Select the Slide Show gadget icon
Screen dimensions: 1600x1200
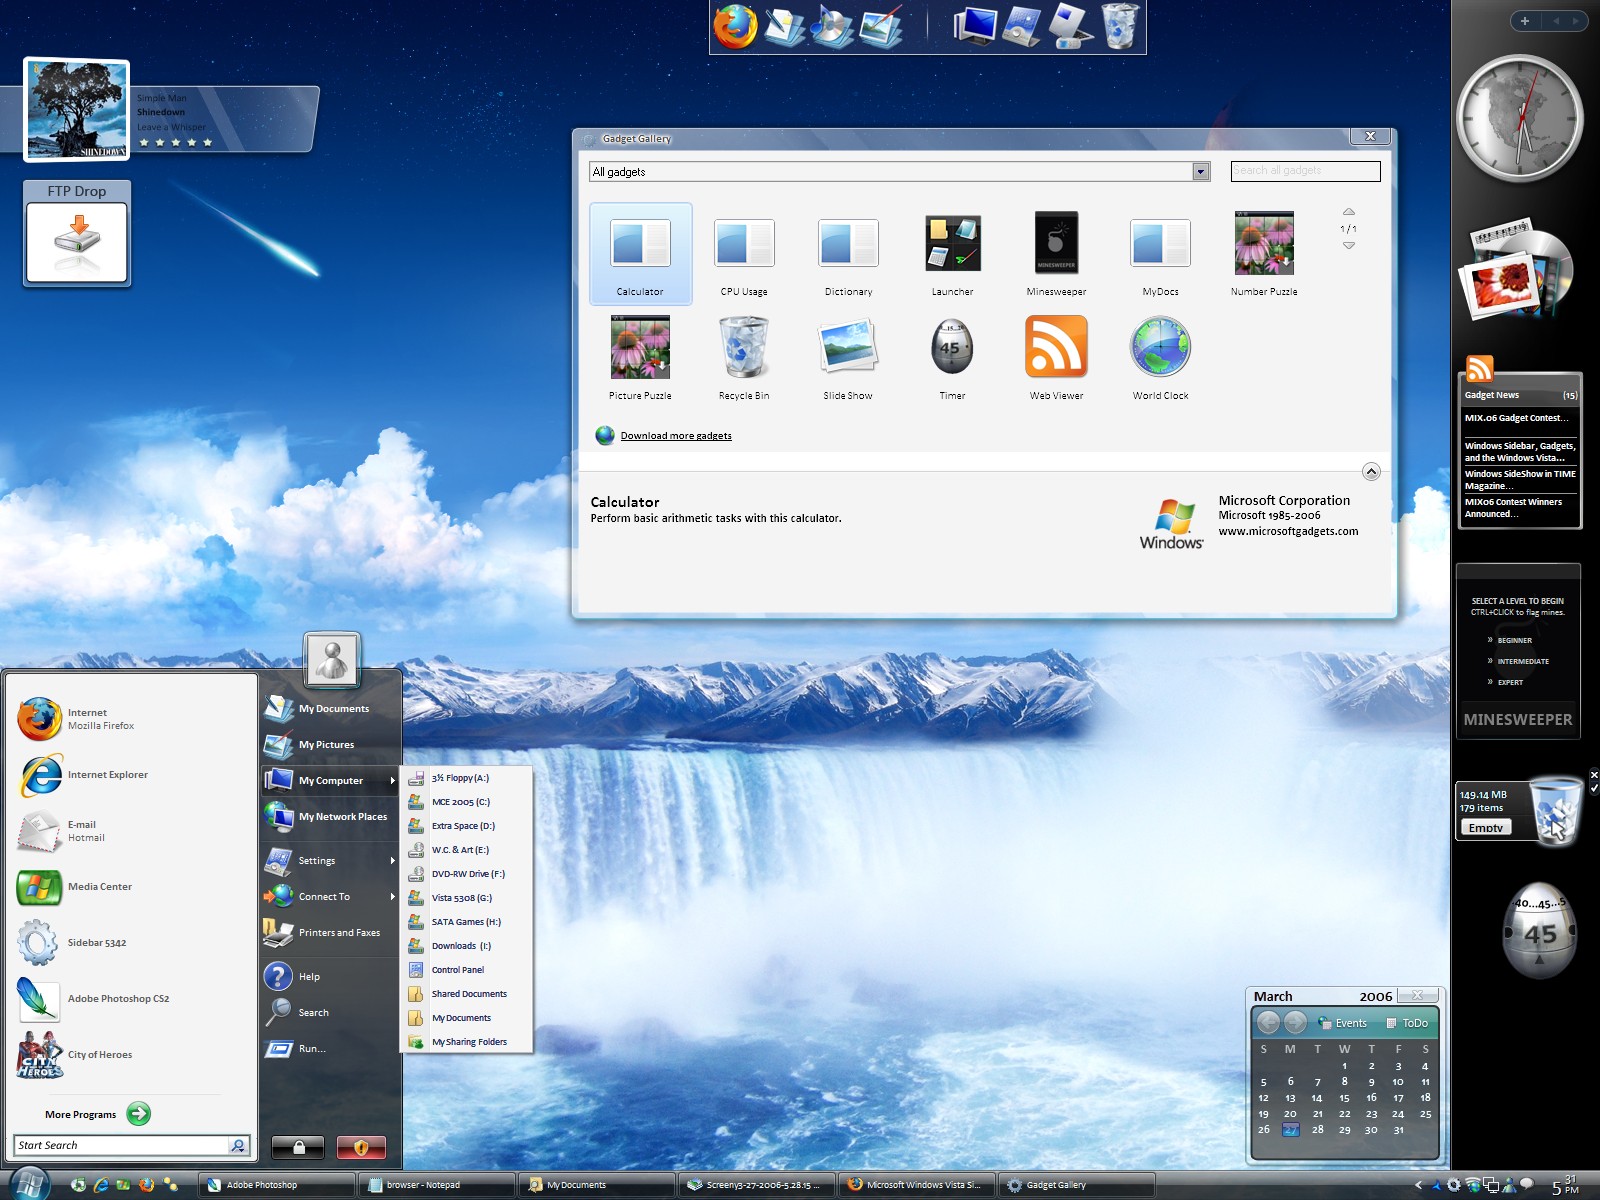[848, 346]
